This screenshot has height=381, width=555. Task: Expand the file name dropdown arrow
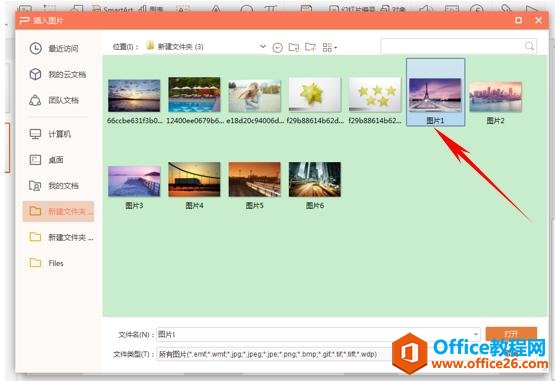(476, 334)
